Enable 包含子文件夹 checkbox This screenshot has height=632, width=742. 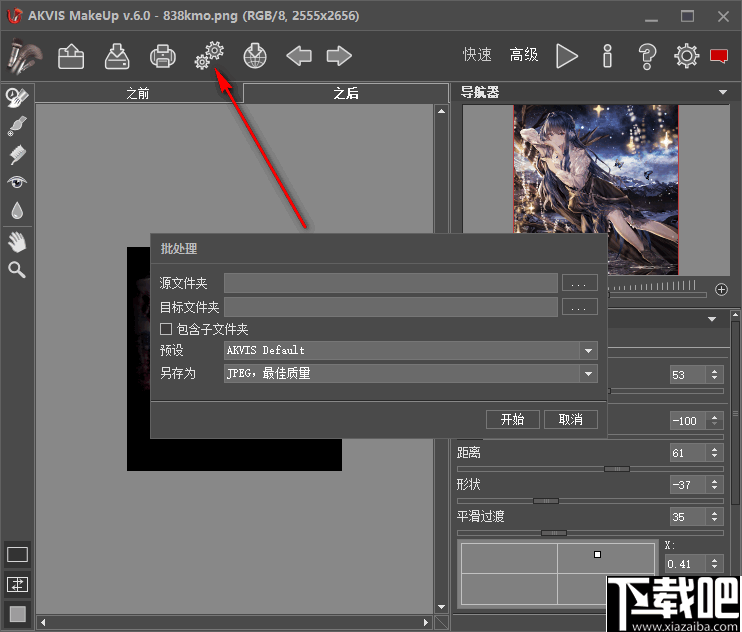click(166, 329)
